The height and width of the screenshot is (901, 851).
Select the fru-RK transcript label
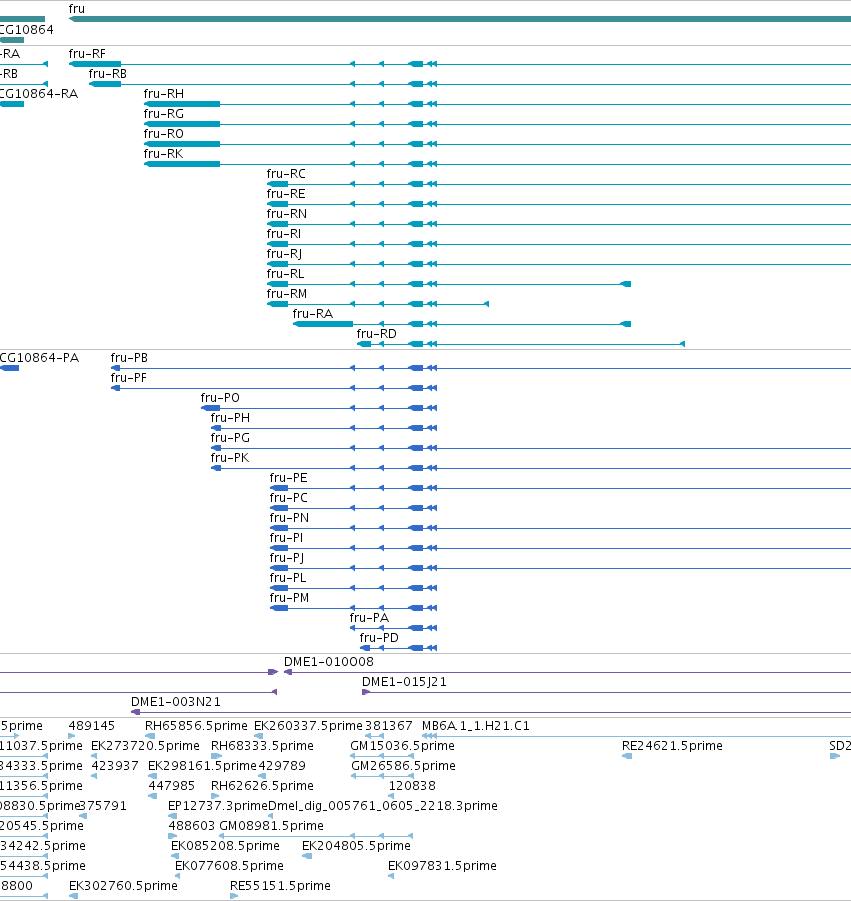pyautogui.click(x=164, y=153)
